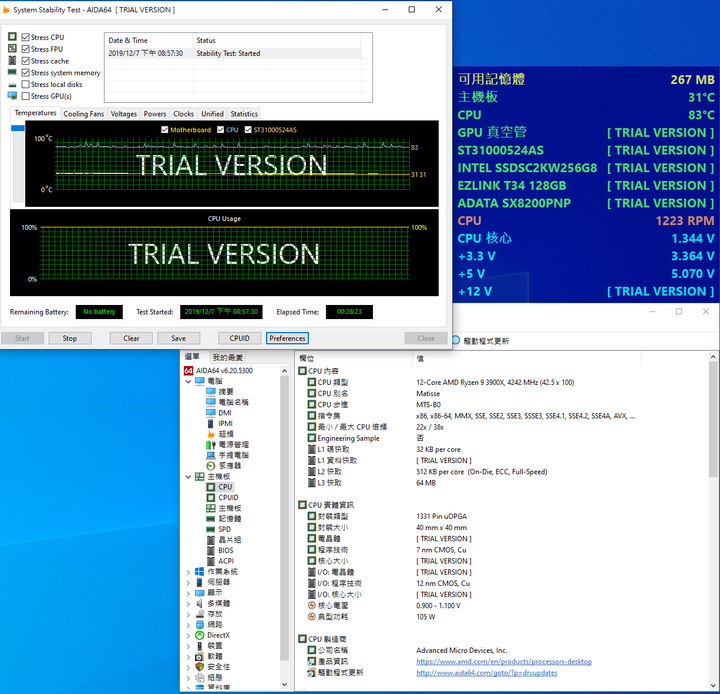Click the 存放 storage drive icon

tap(199, 614)
